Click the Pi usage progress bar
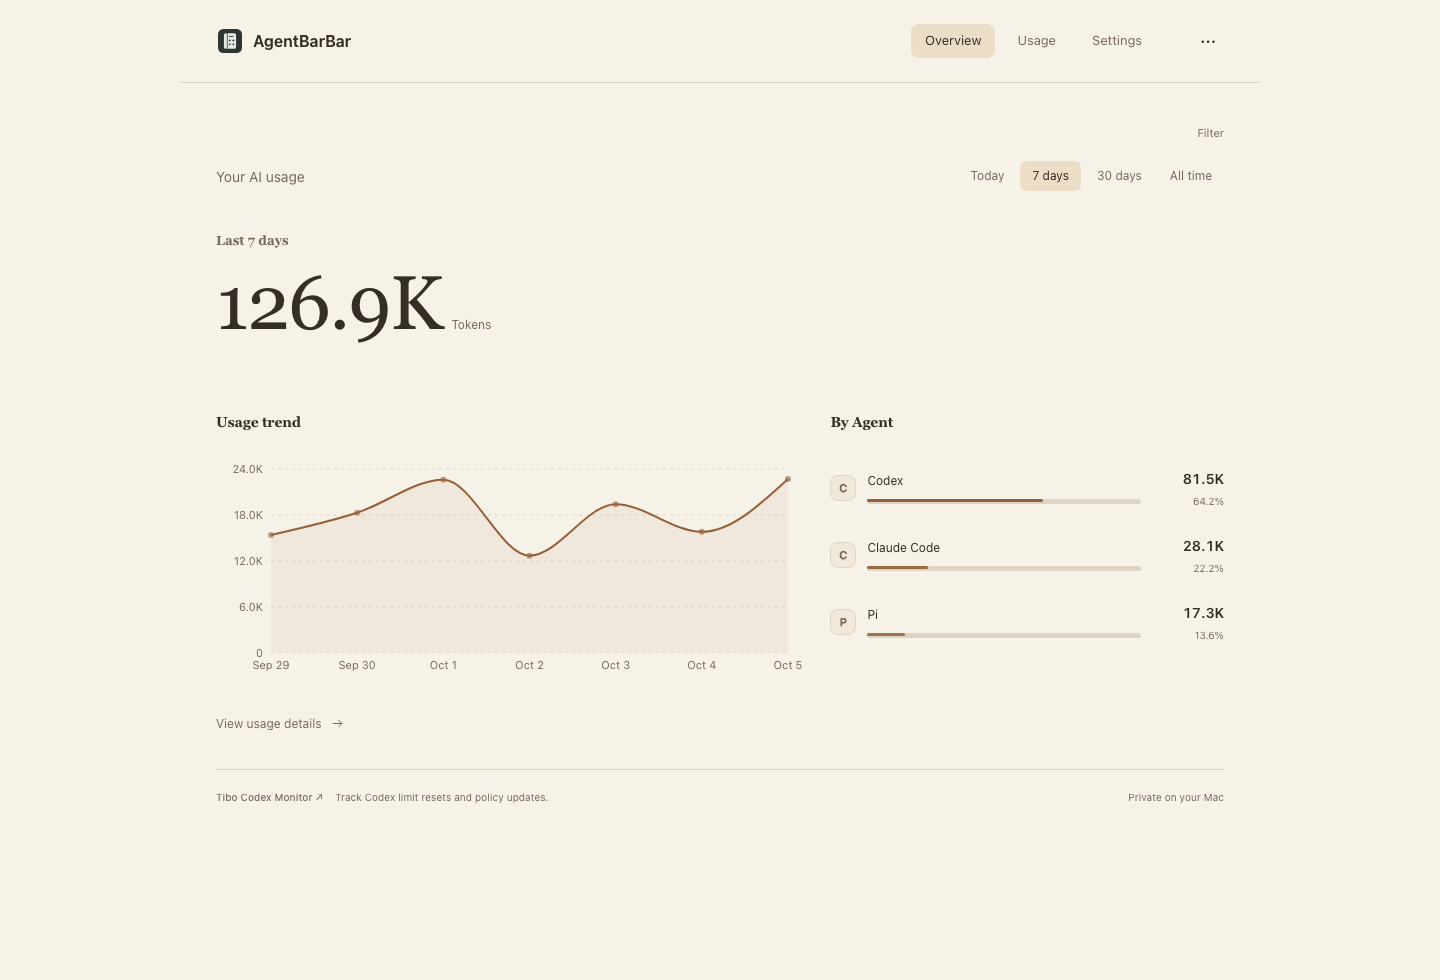Screen dimensions: 1440x980 point(1004,635)
